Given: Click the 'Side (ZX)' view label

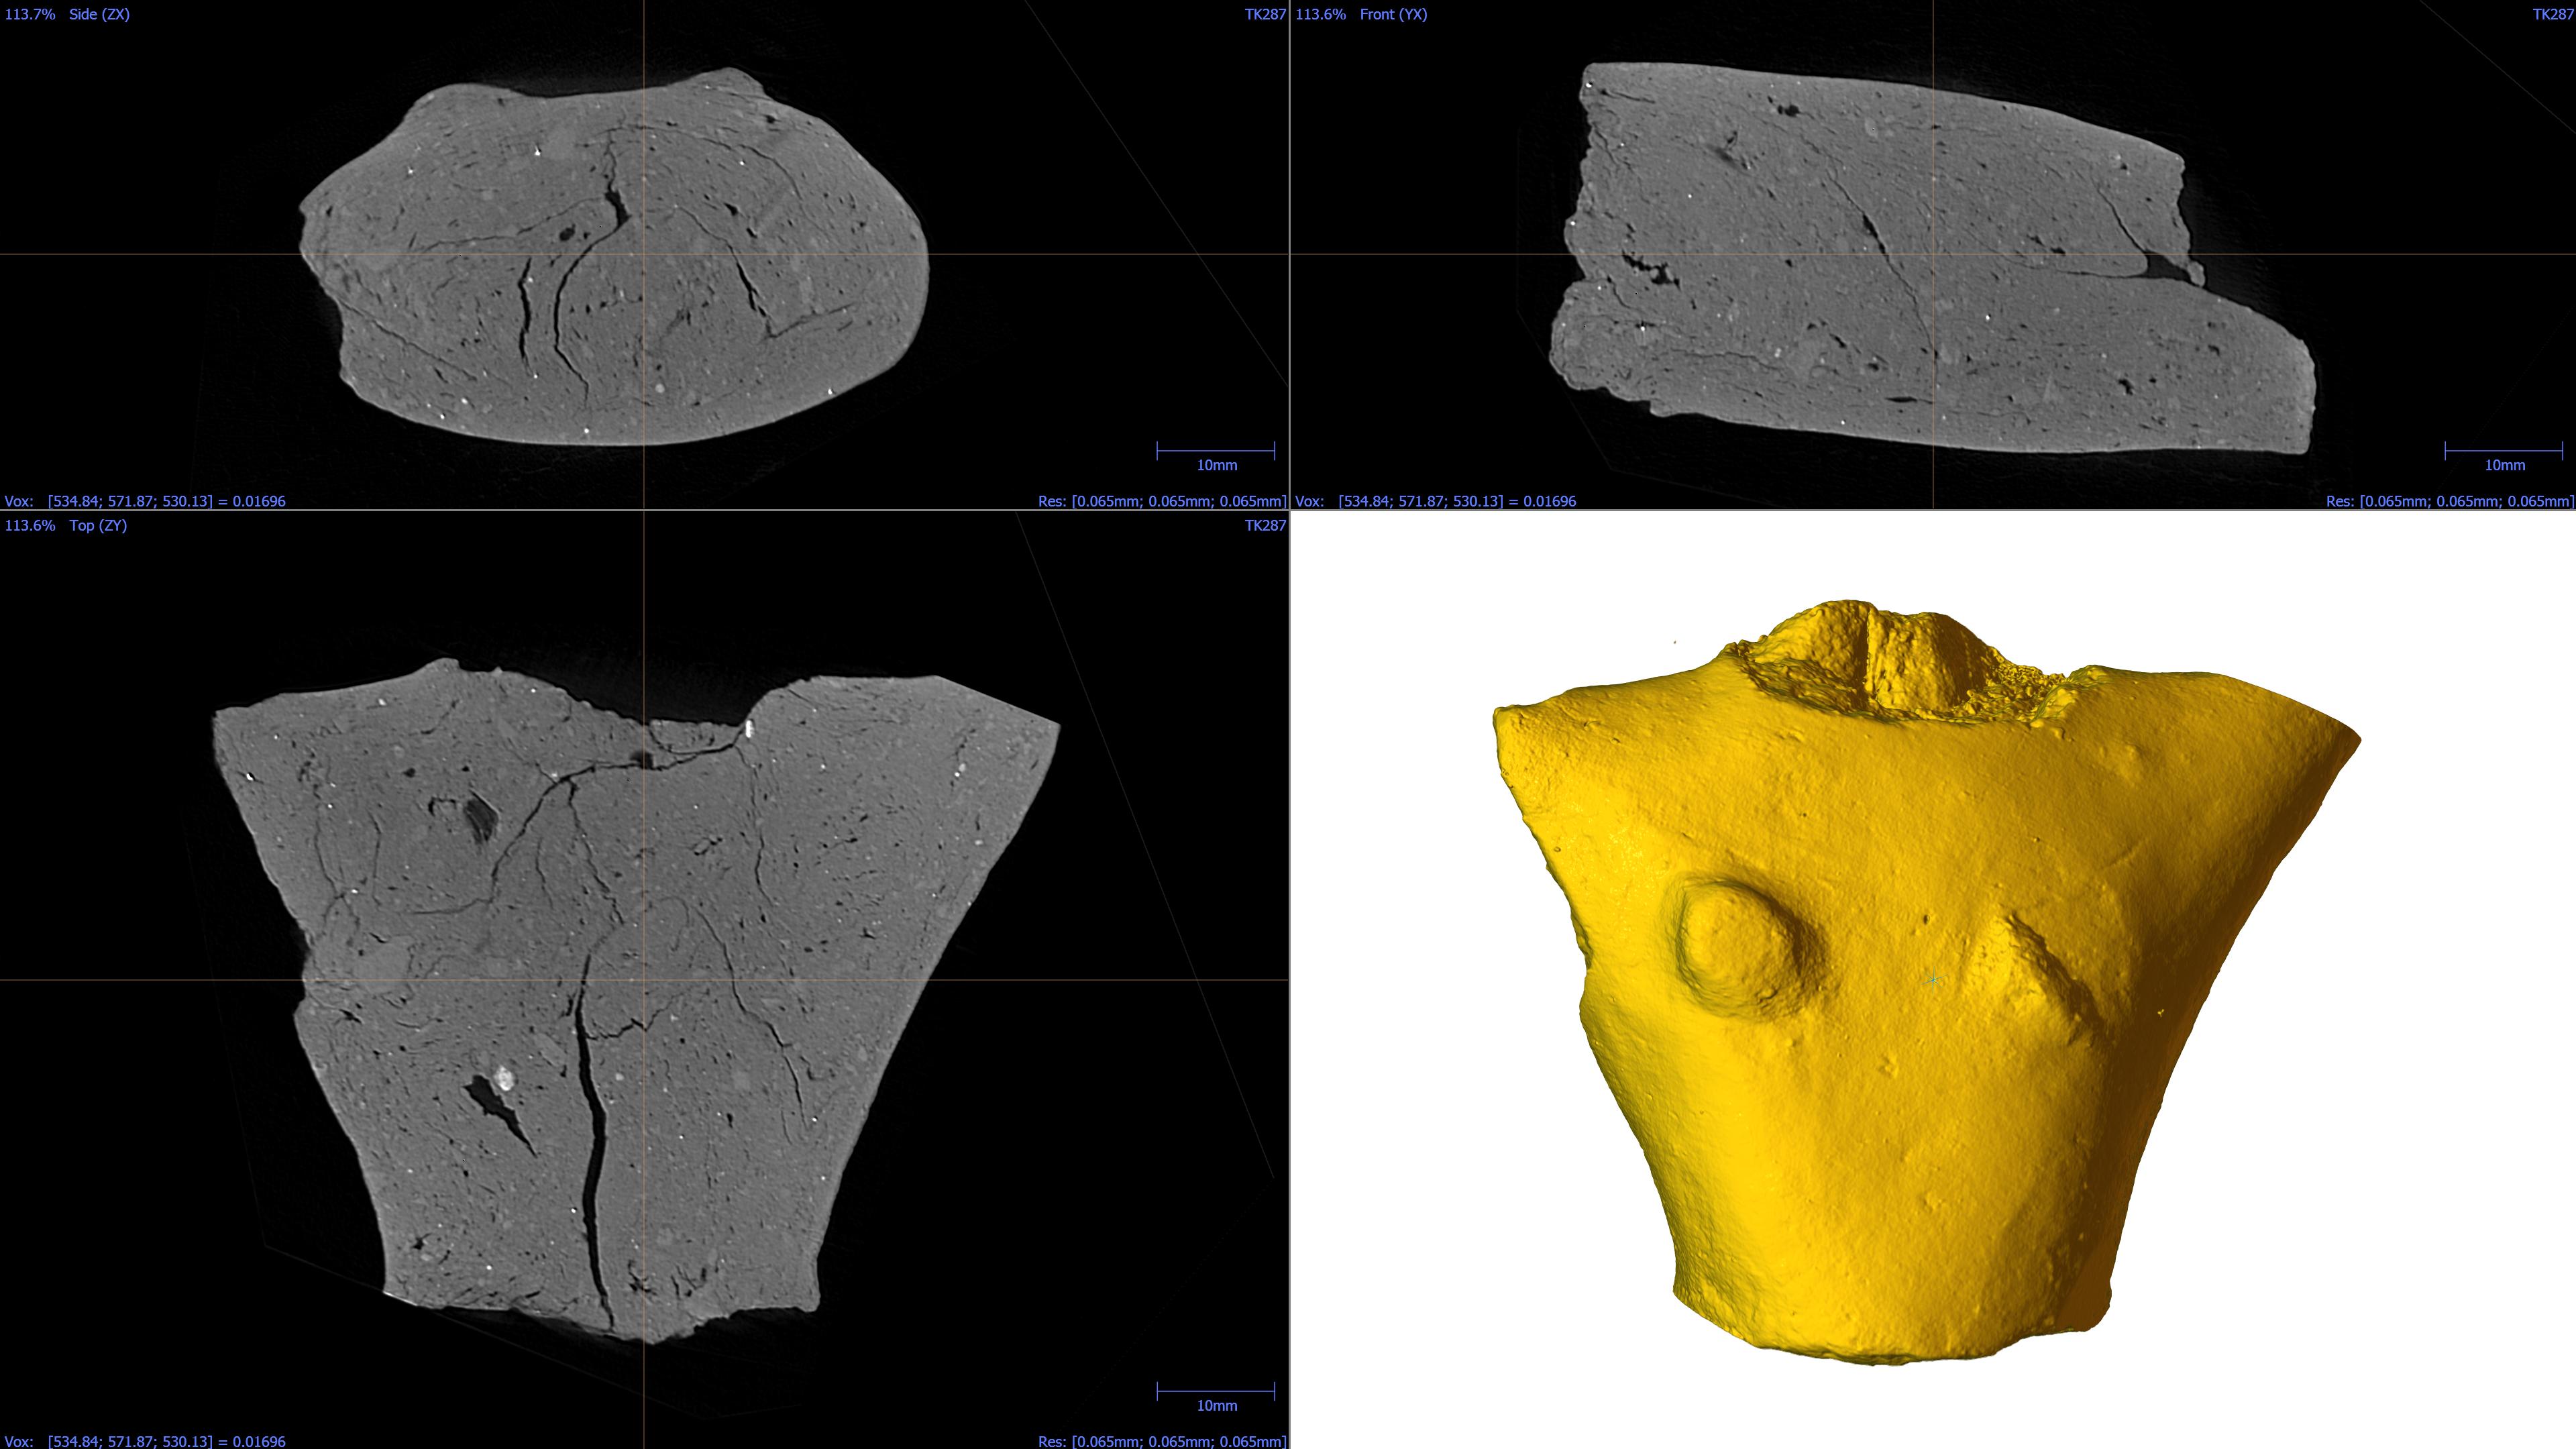Looking at the screenshot, I should coord(99,14).
